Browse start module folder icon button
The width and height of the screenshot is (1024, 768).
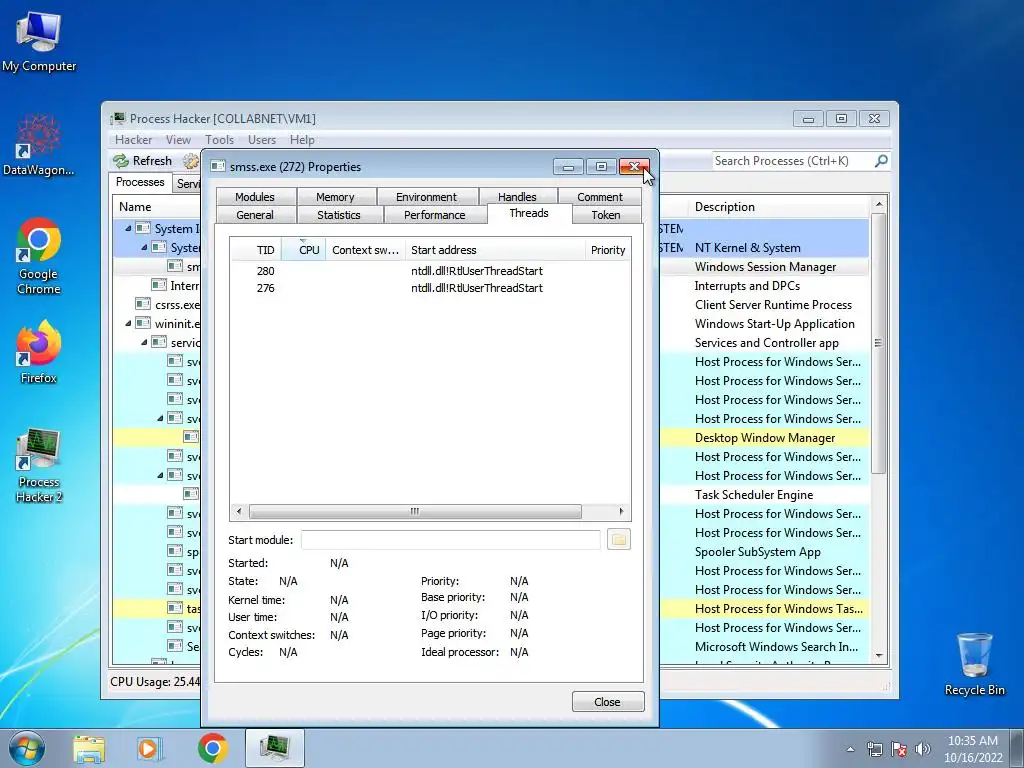click(618, 539)
